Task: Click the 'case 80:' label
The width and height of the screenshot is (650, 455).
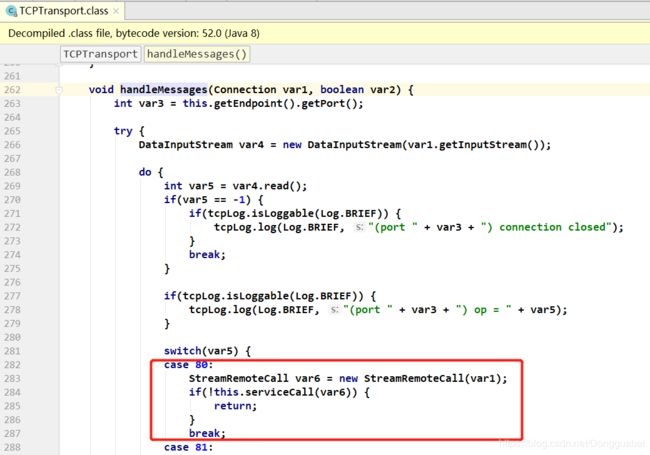Action: (188, 365)
